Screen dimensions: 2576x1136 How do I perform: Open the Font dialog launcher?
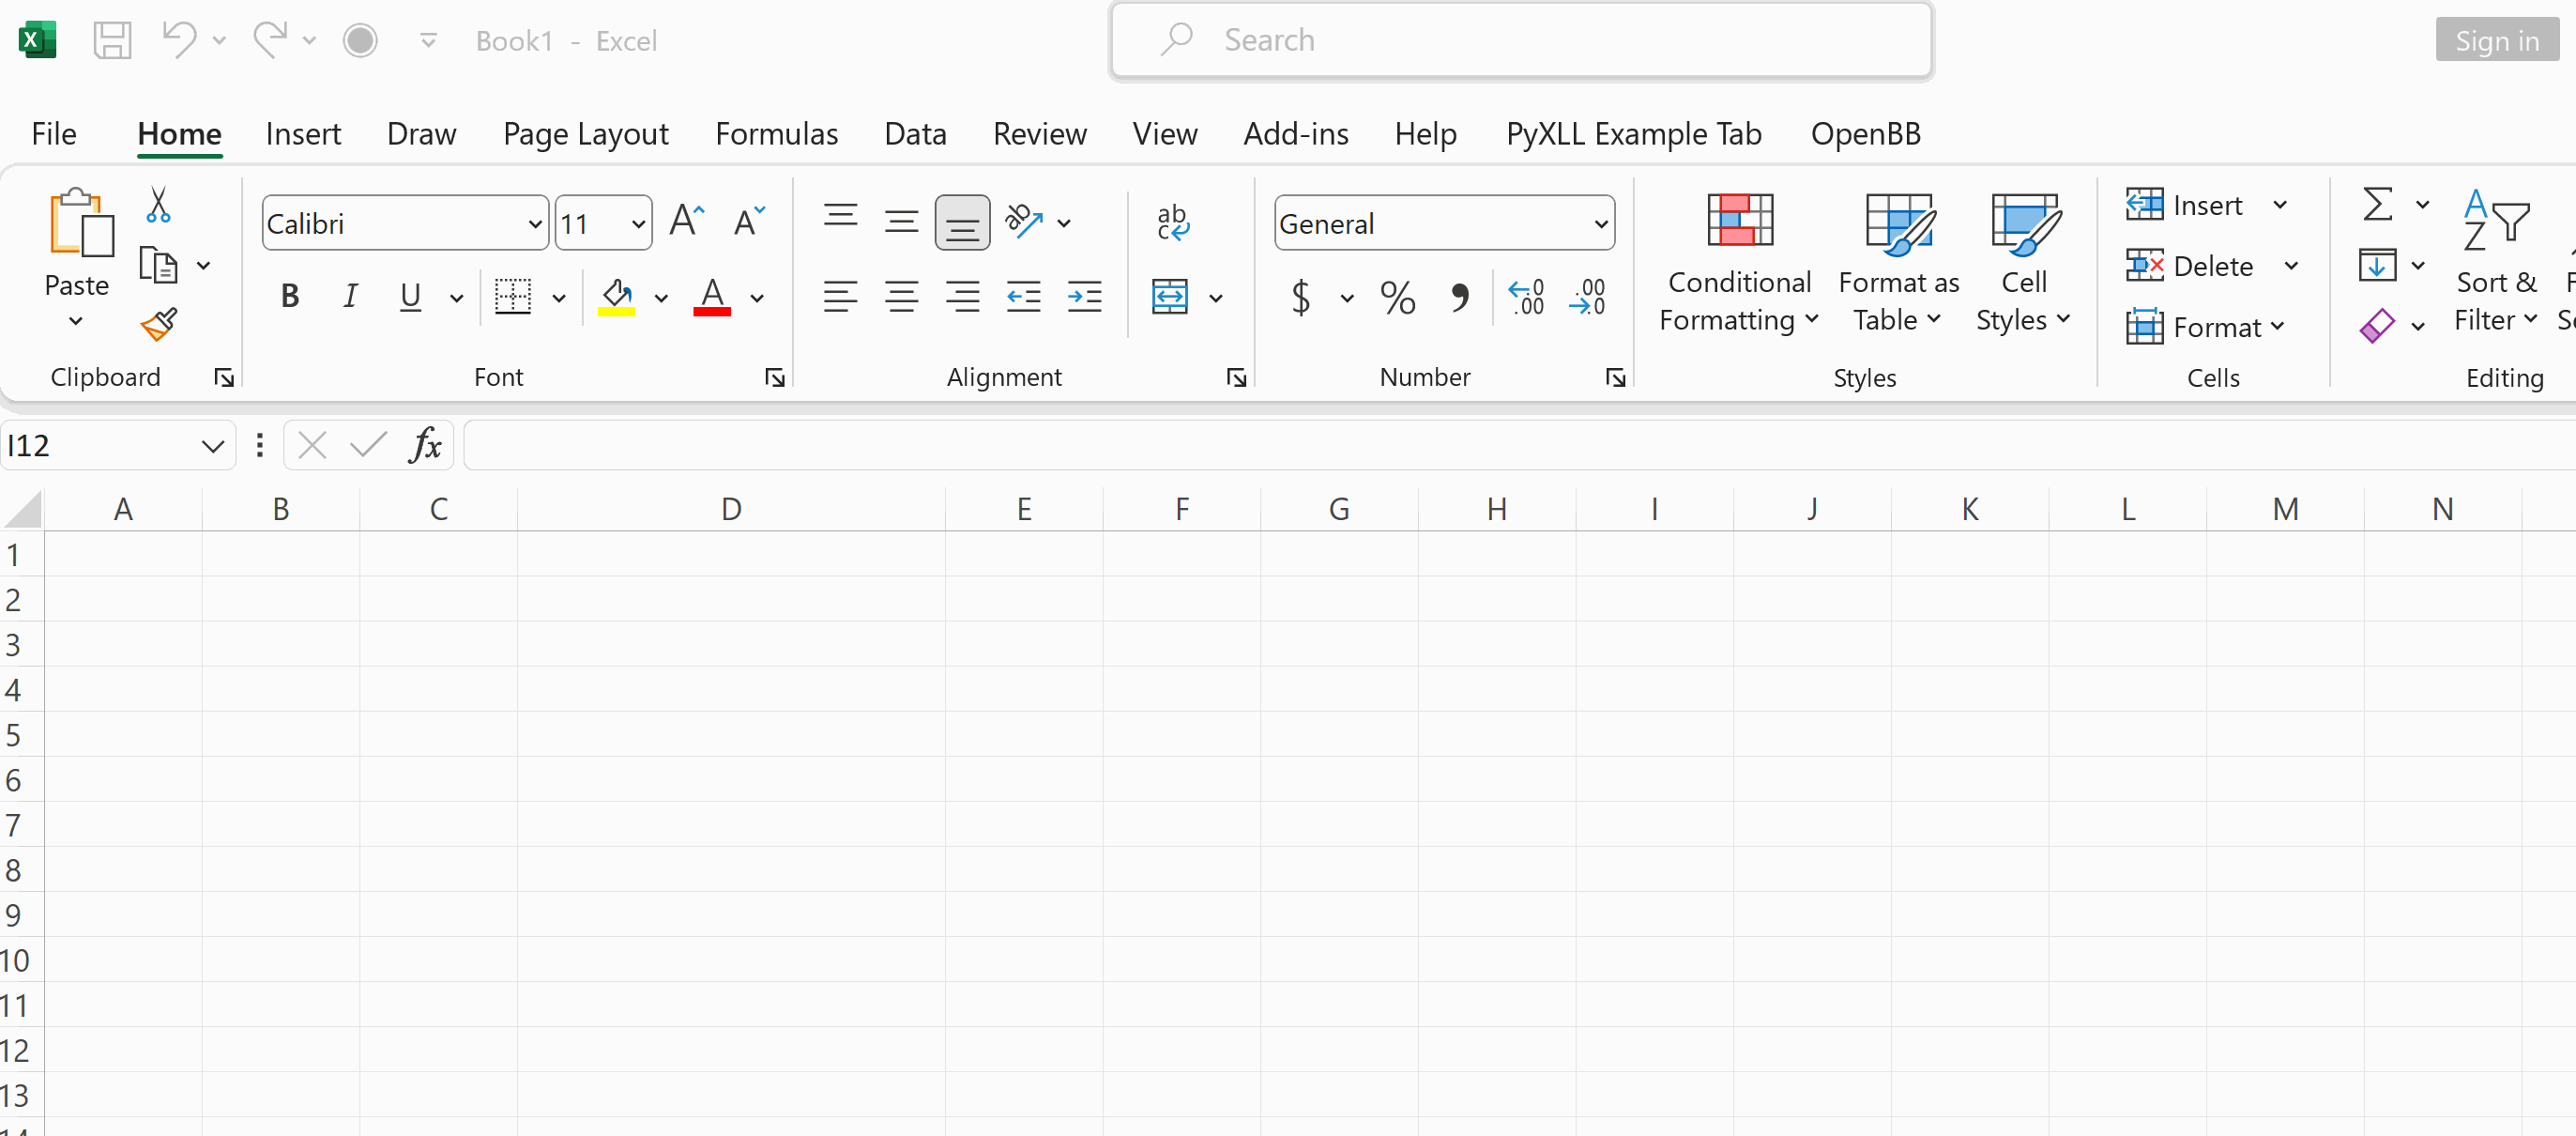click(x=775, y=377)
